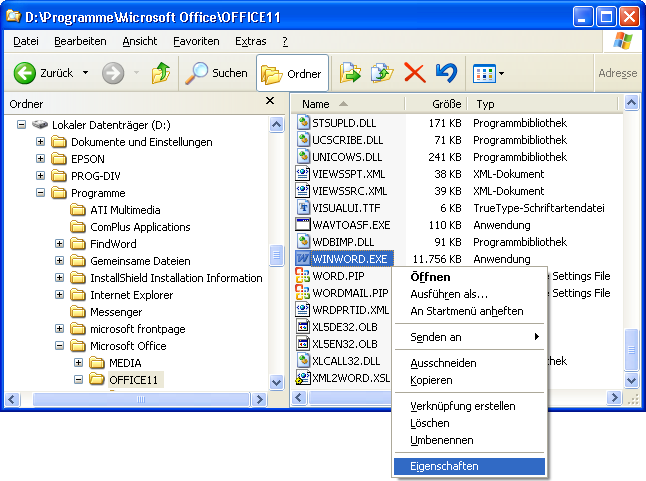The image size is (646, 481).
Task: Open the Ansicht menu
Action: [x=140, y=41]
